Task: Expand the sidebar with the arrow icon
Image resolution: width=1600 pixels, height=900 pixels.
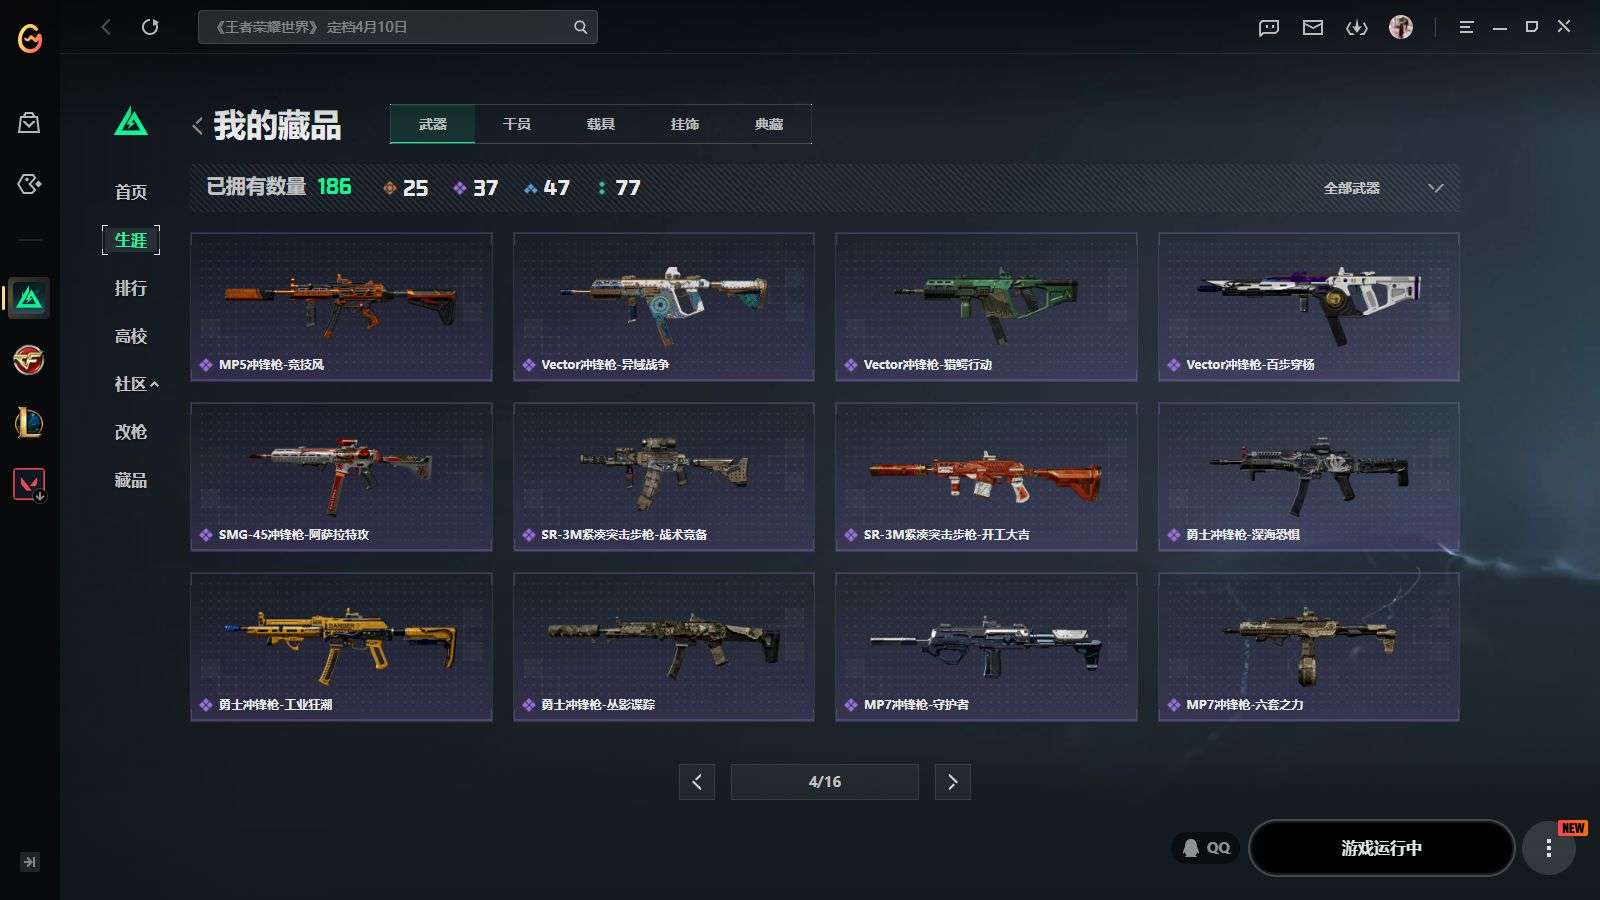Action: (x=30, y=862)
